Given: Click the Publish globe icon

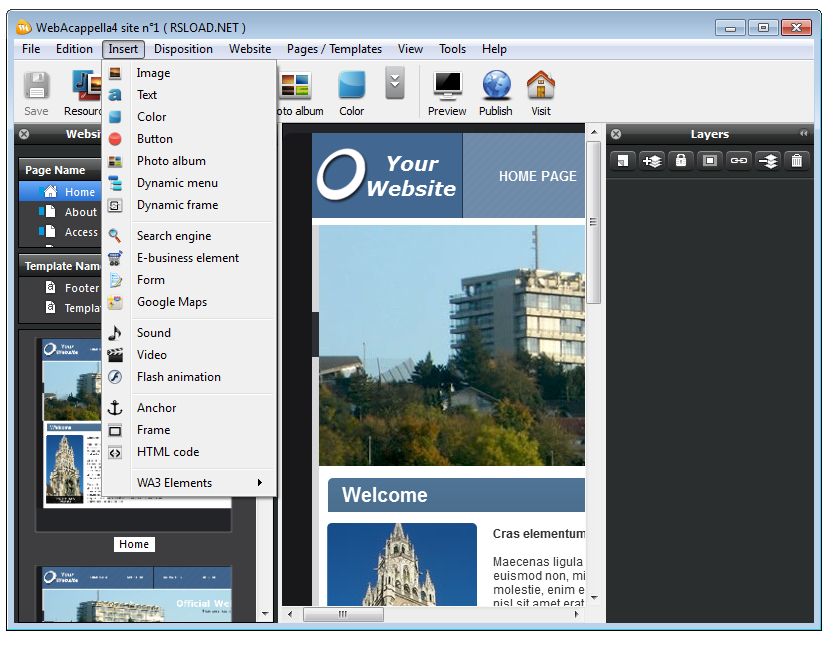Looking at the screenshot, I should tap(496, 86).
